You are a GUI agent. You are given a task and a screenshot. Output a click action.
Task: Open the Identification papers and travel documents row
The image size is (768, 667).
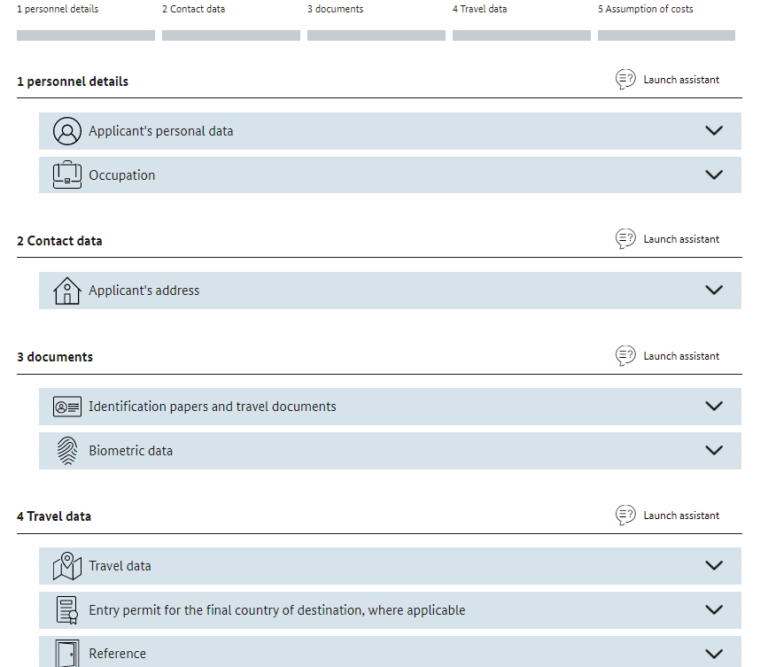pyautogui.click(x=212, y=407)
